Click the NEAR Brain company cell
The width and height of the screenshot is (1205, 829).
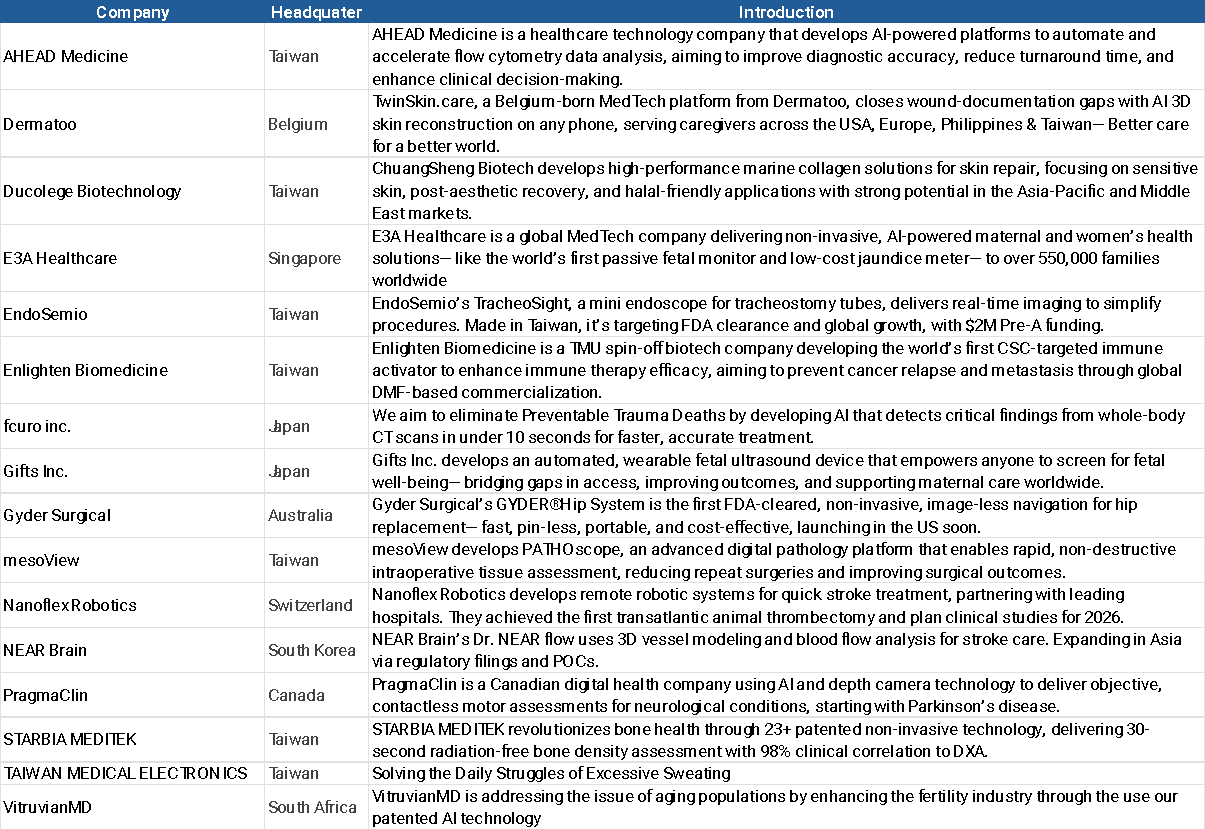(132, 650)
